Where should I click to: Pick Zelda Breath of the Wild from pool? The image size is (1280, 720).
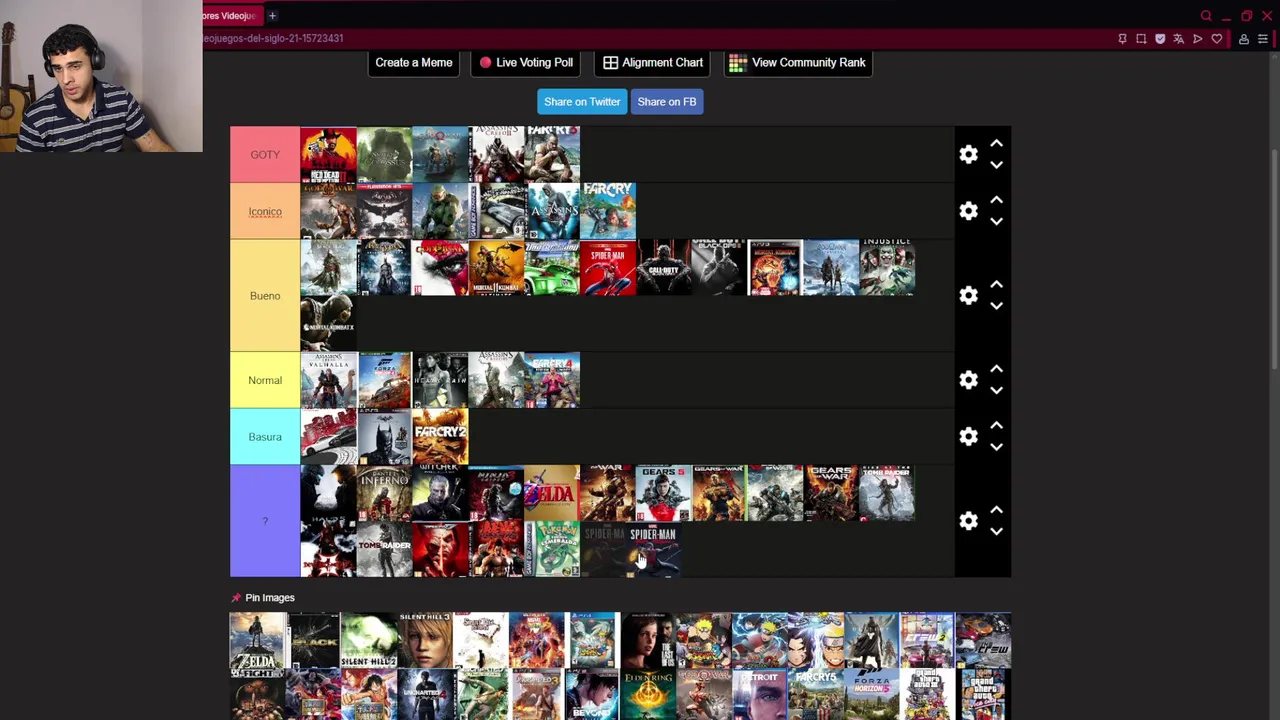pos(258,640)
